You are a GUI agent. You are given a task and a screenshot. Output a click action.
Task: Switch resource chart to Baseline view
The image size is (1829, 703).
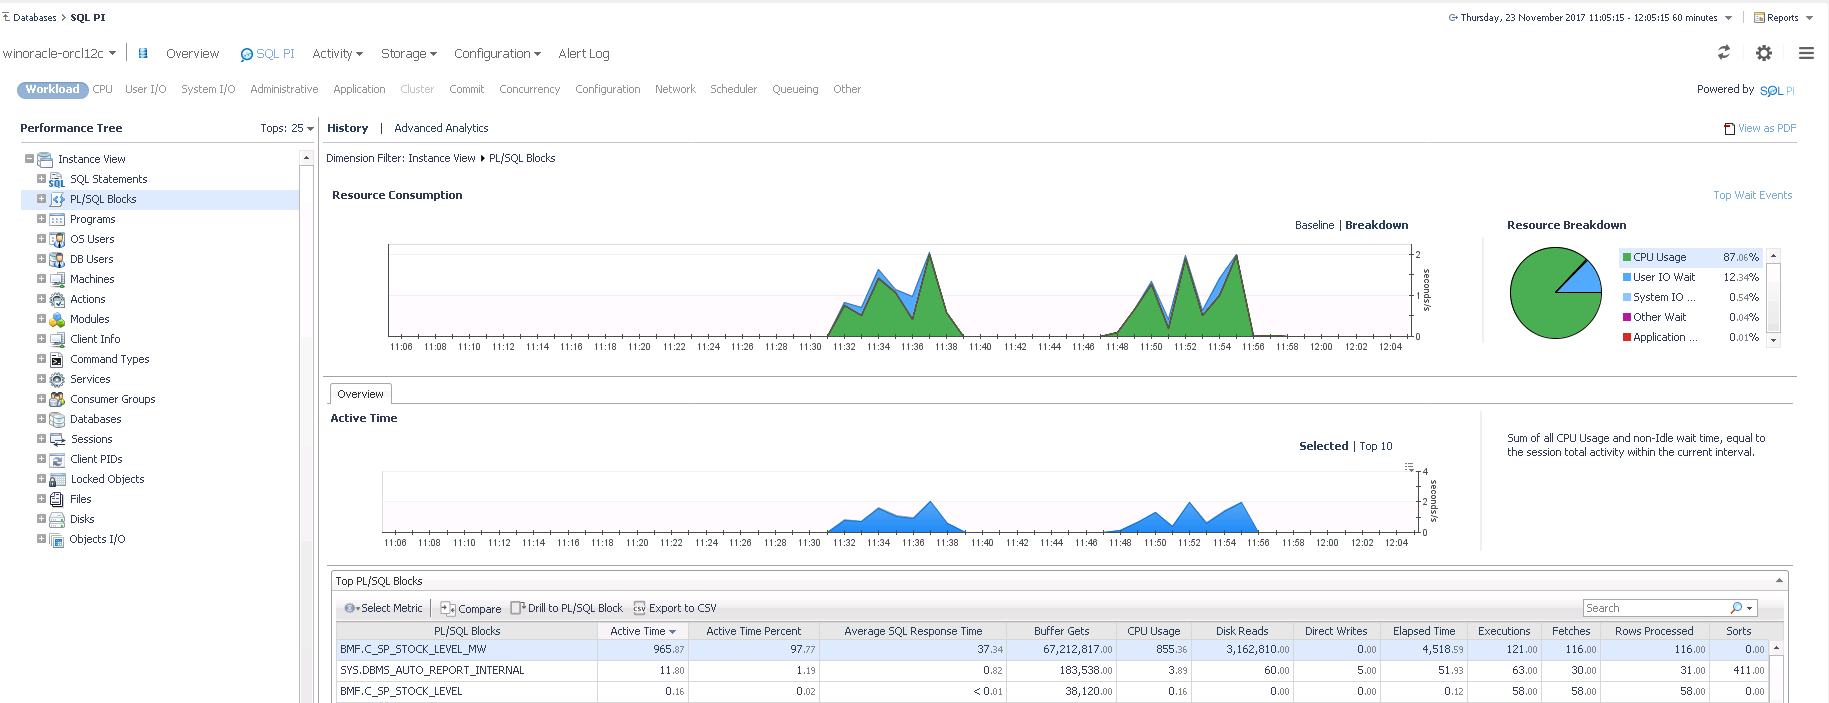(1314, 225)
